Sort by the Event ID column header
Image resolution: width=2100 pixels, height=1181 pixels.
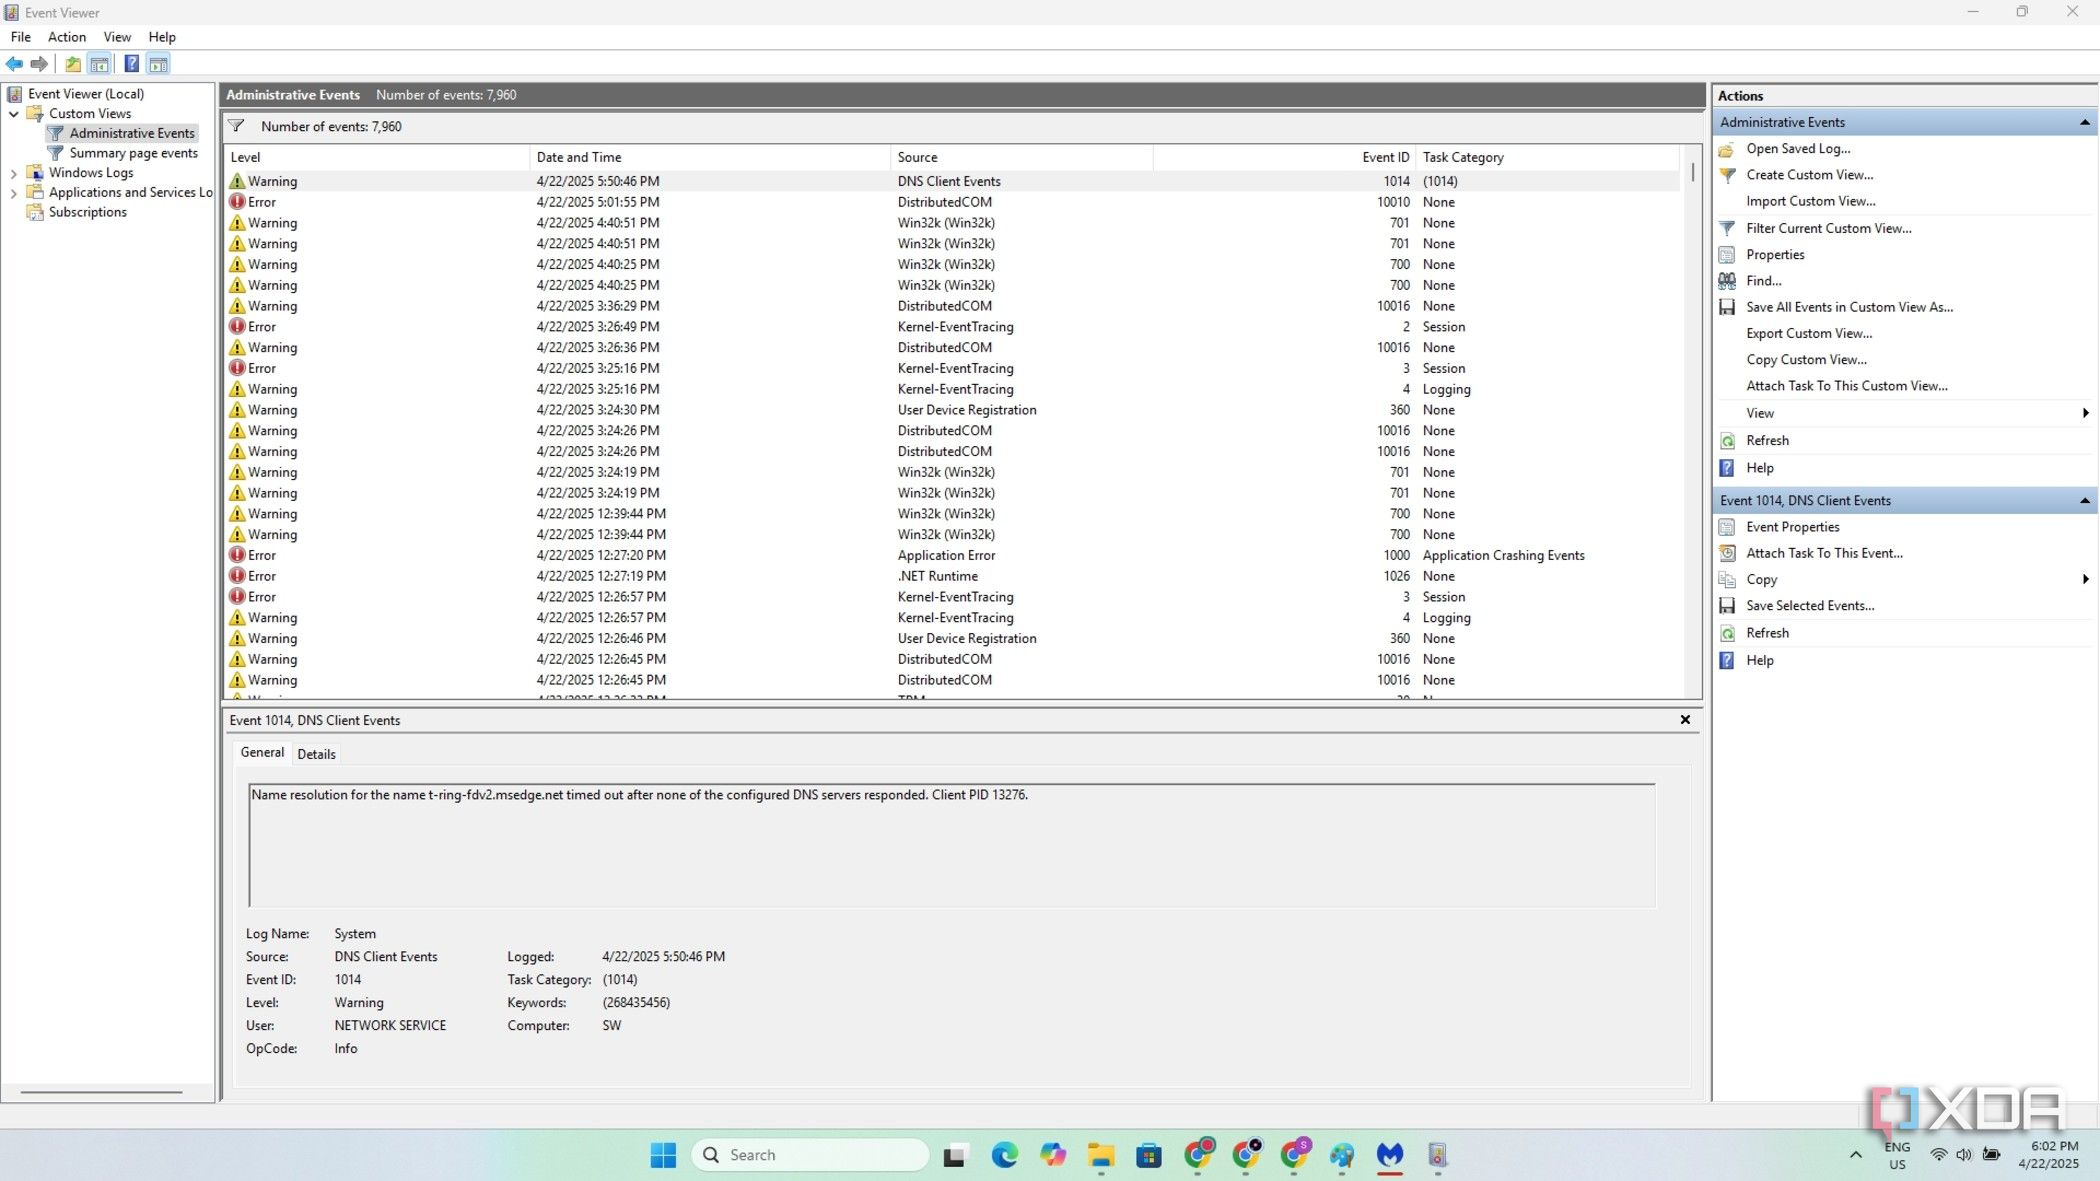(1285, 157)
